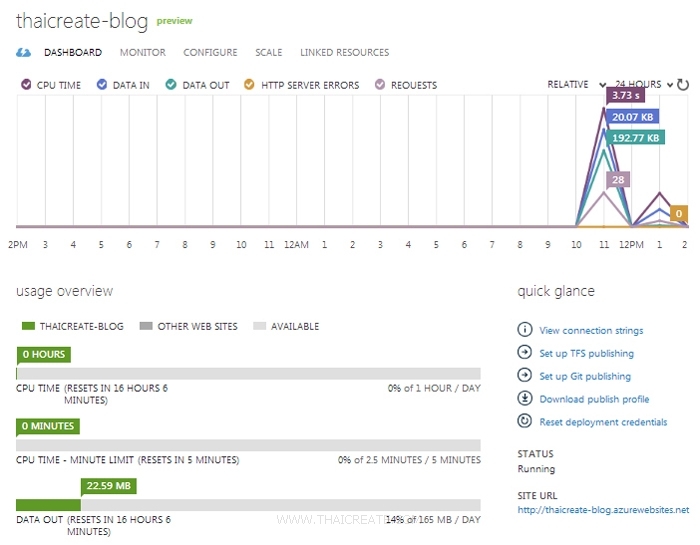Viewport: 700px width, 545px height.
Task: Click the 0 HOURS usage label
Action: click(43, 354)
